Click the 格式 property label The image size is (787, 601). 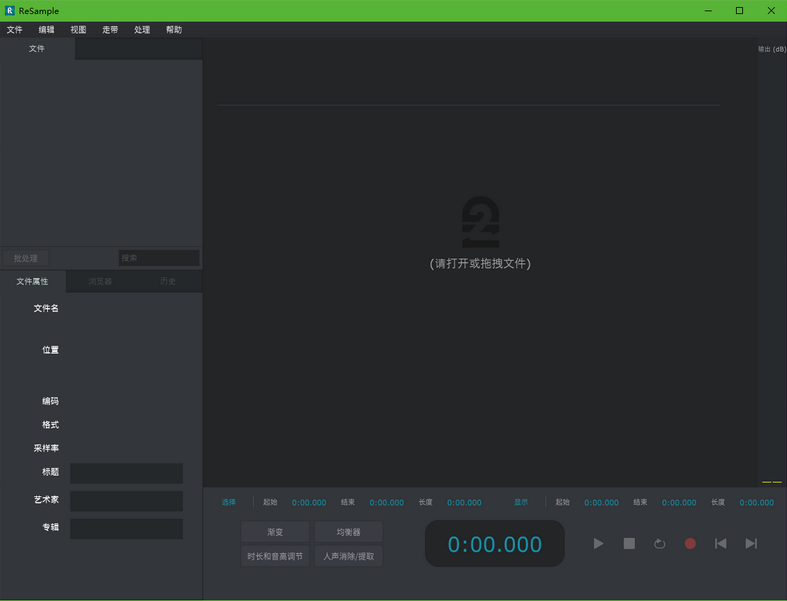point(50,425)
